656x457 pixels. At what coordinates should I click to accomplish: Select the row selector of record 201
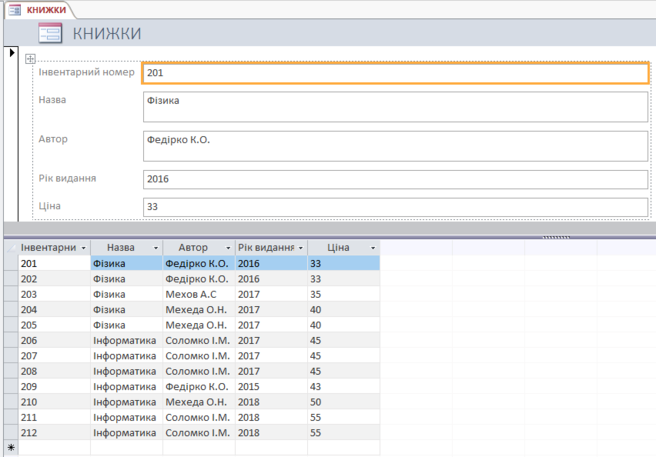coord(11,263)
